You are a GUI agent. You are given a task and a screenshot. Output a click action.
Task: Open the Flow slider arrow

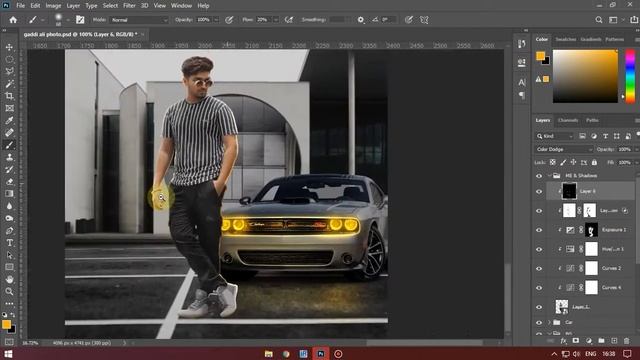pos(276,20)
